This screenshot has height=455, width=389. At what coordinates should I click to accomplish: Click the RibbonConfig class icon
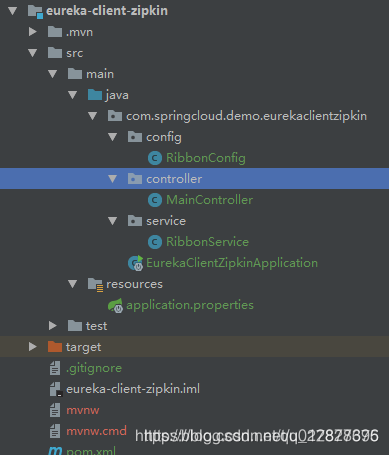[155, 158]
